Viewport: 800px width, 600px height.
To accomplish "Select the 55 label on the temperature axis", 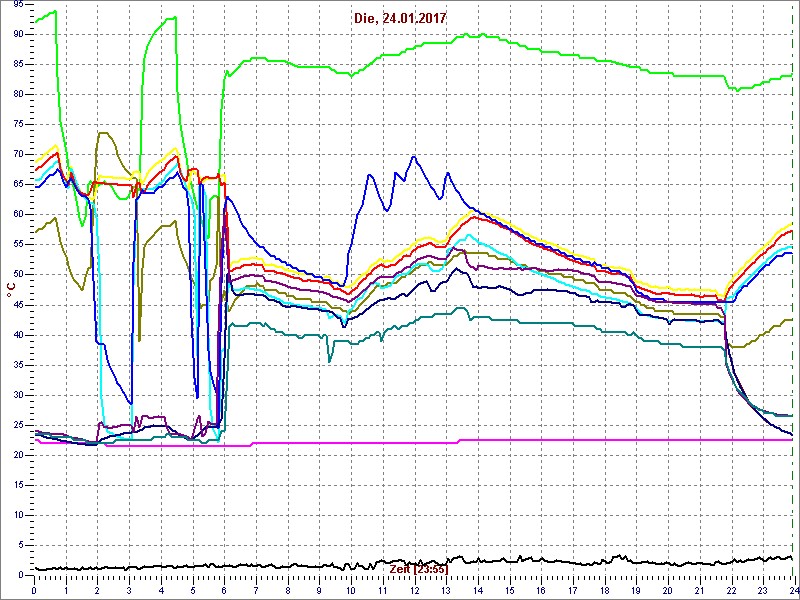I will click(18, 245).
